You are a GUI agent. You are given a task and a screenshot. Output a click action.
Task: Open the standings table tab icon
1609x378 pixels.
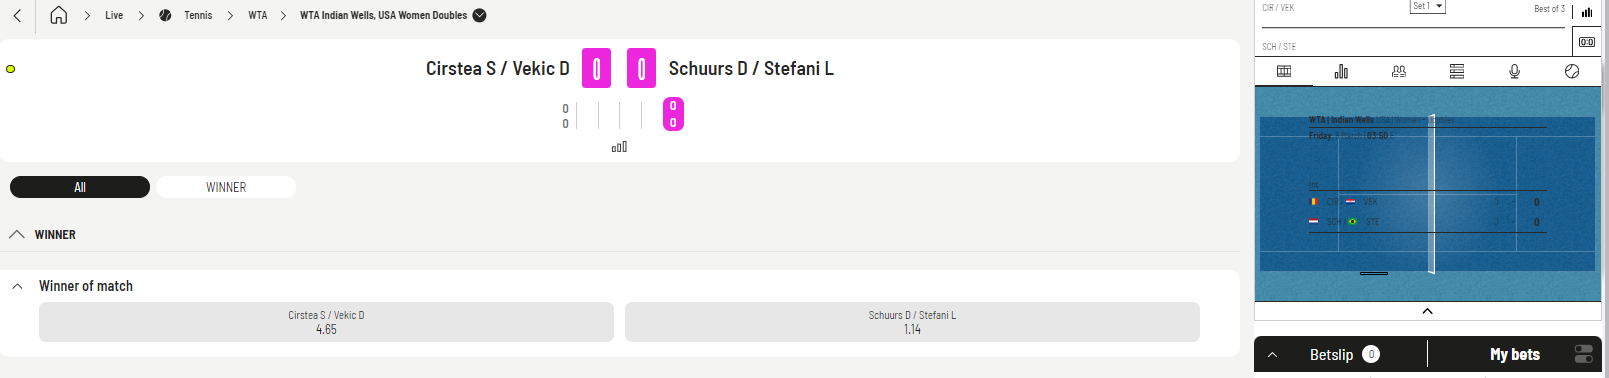1457,71
